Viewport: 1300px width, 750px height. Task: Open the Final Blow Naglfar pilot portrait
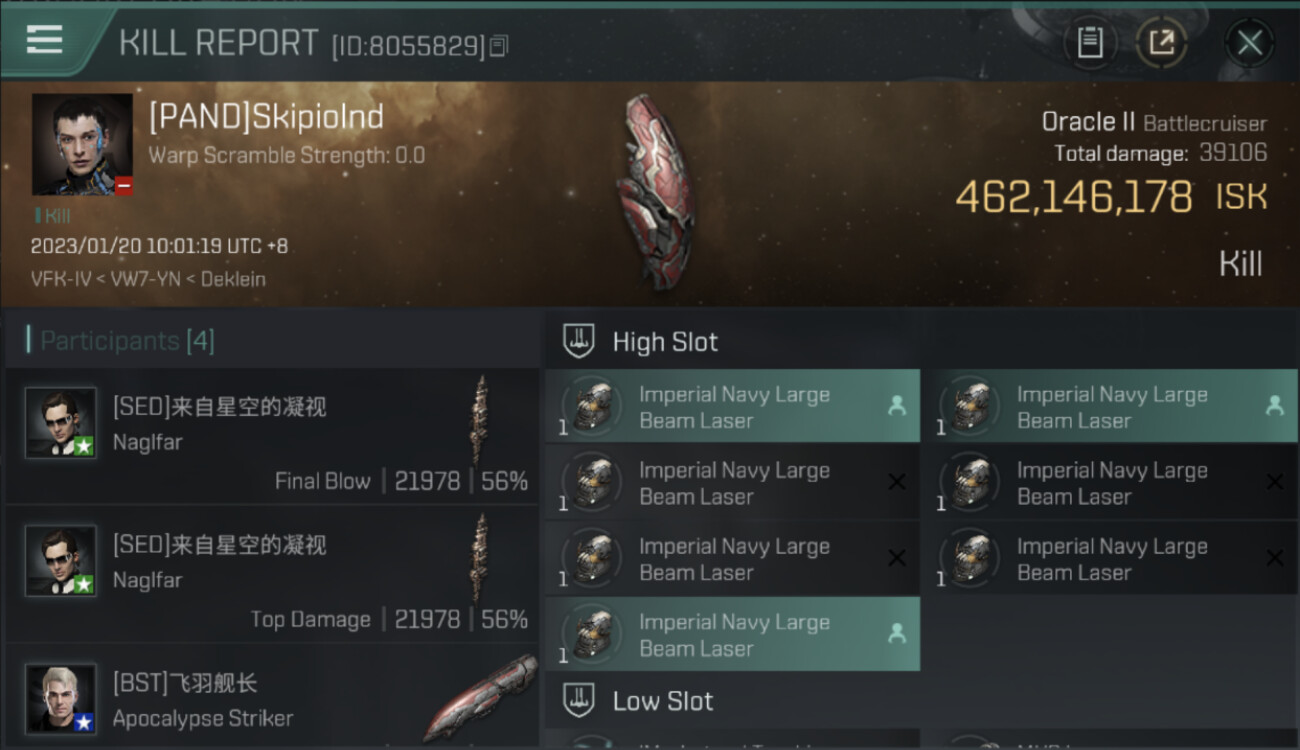click(x=61, y=423)
